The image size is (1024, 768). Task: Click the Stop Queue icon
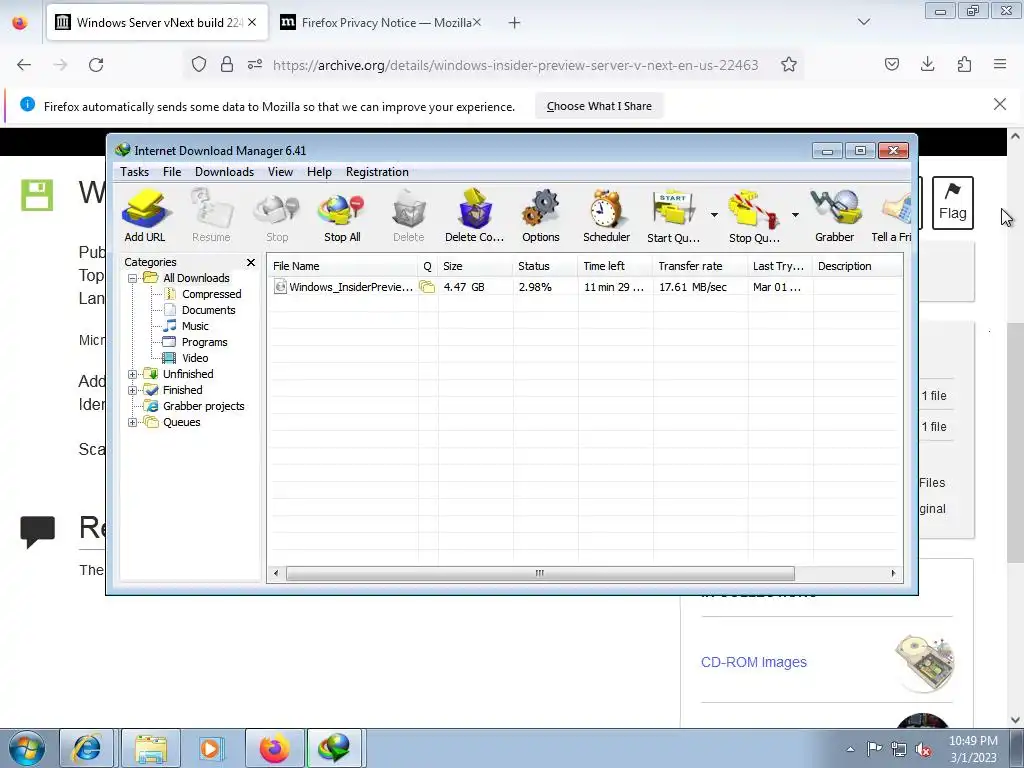tap(754, 216)
